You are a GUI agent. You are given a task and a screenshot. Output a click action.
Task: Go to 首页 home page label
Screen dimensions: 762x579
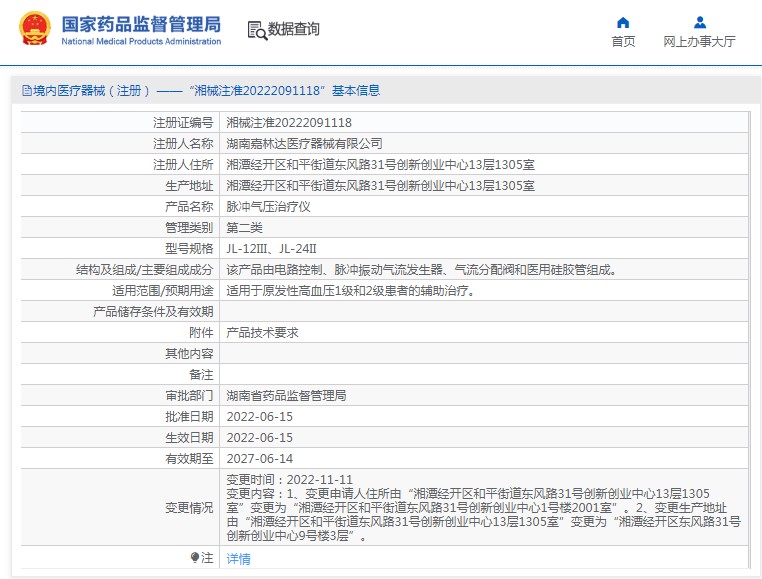pos(623,42)
